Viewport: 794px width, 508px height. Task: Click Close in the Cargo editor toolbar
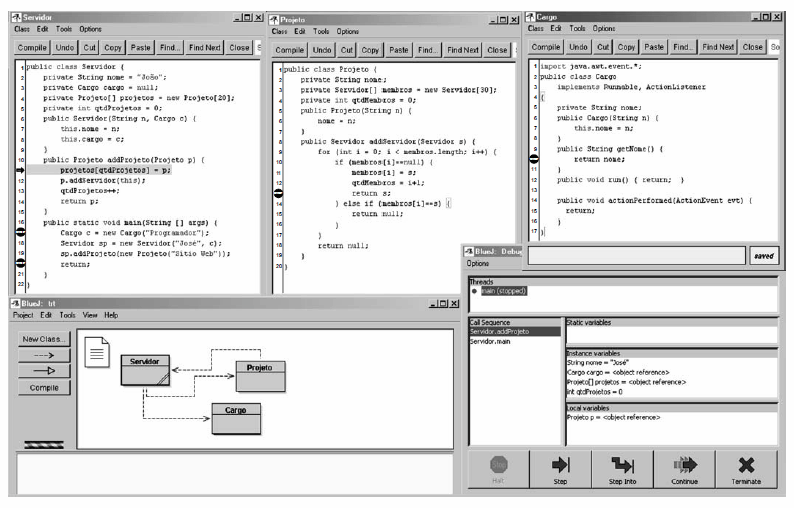point(752,47)
